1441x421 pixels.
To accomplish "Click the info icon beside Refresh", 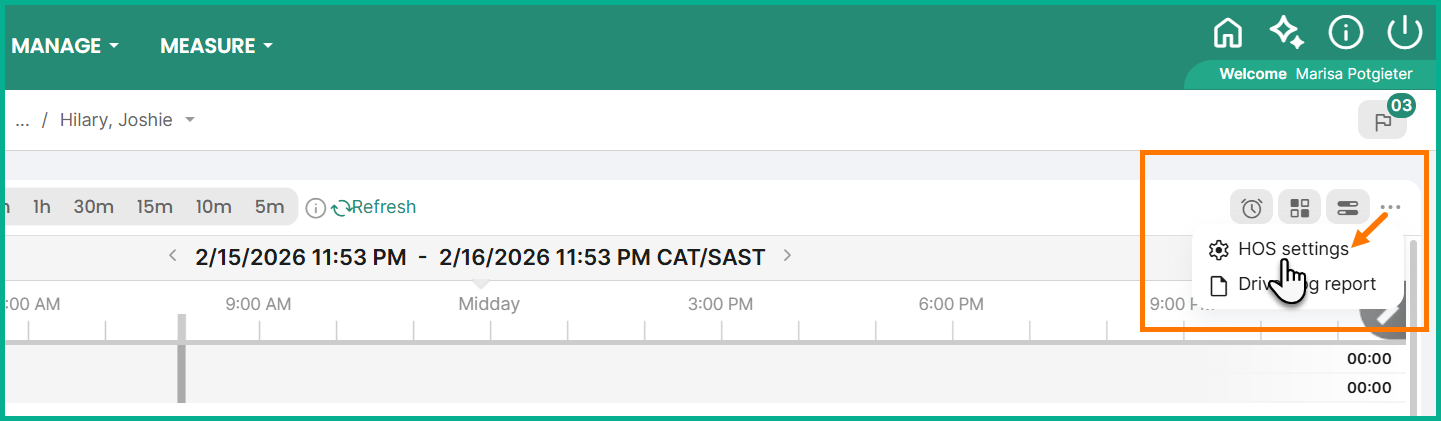I will click(315, 208).
